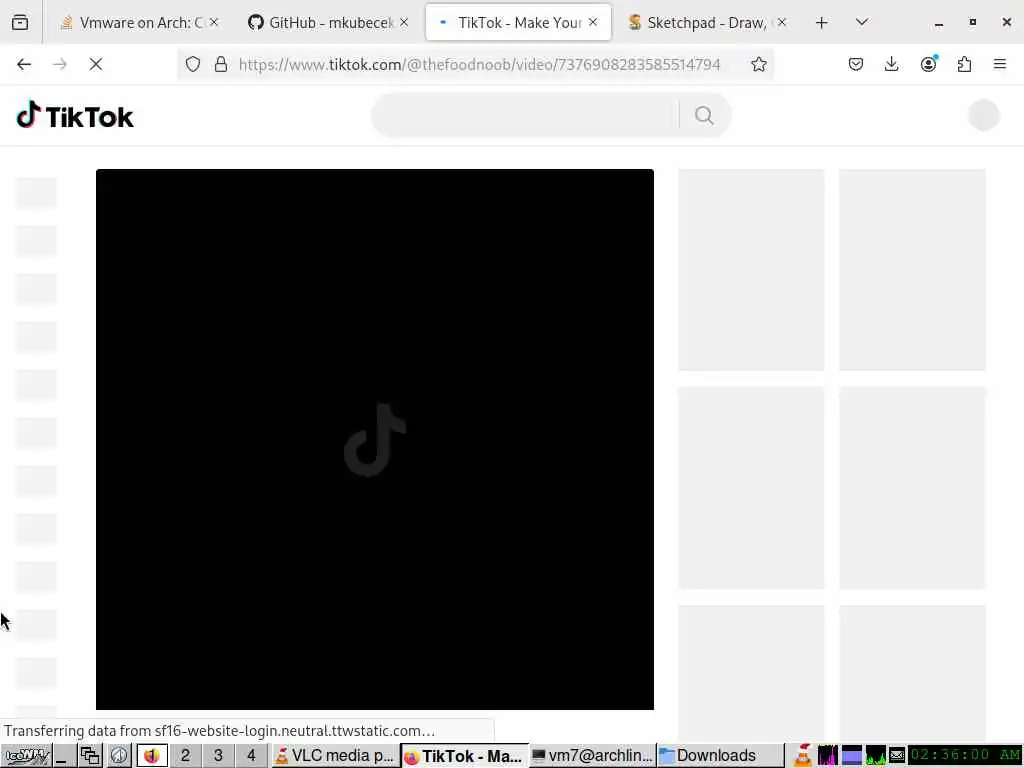Open a new tab with plus button

[822, 23]
